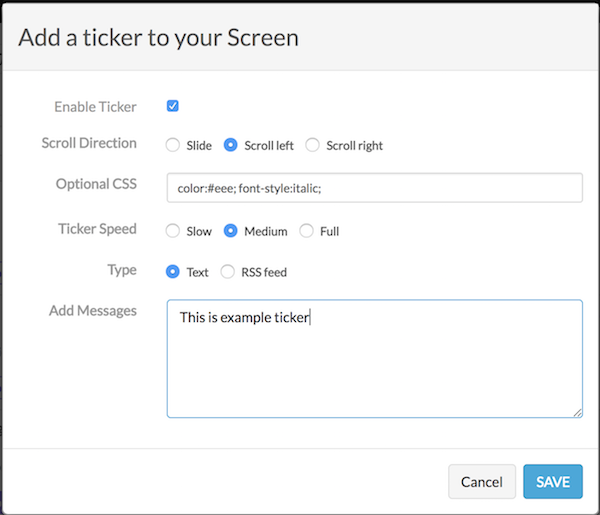600x515 pixels.
Task: Cancel the ticker dialog
Action: pyautogui.click(x=482, y=482)
